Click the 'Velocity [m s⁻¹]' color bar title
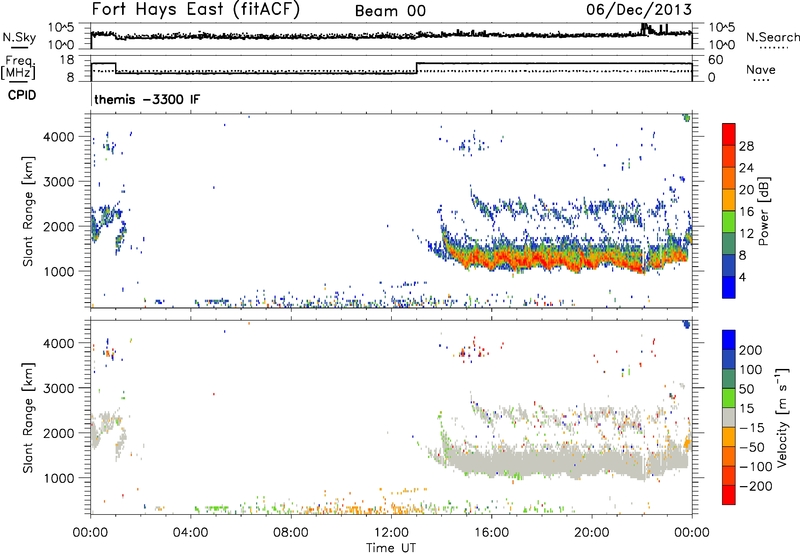This screenshot has height=554, width=800. 781,417
